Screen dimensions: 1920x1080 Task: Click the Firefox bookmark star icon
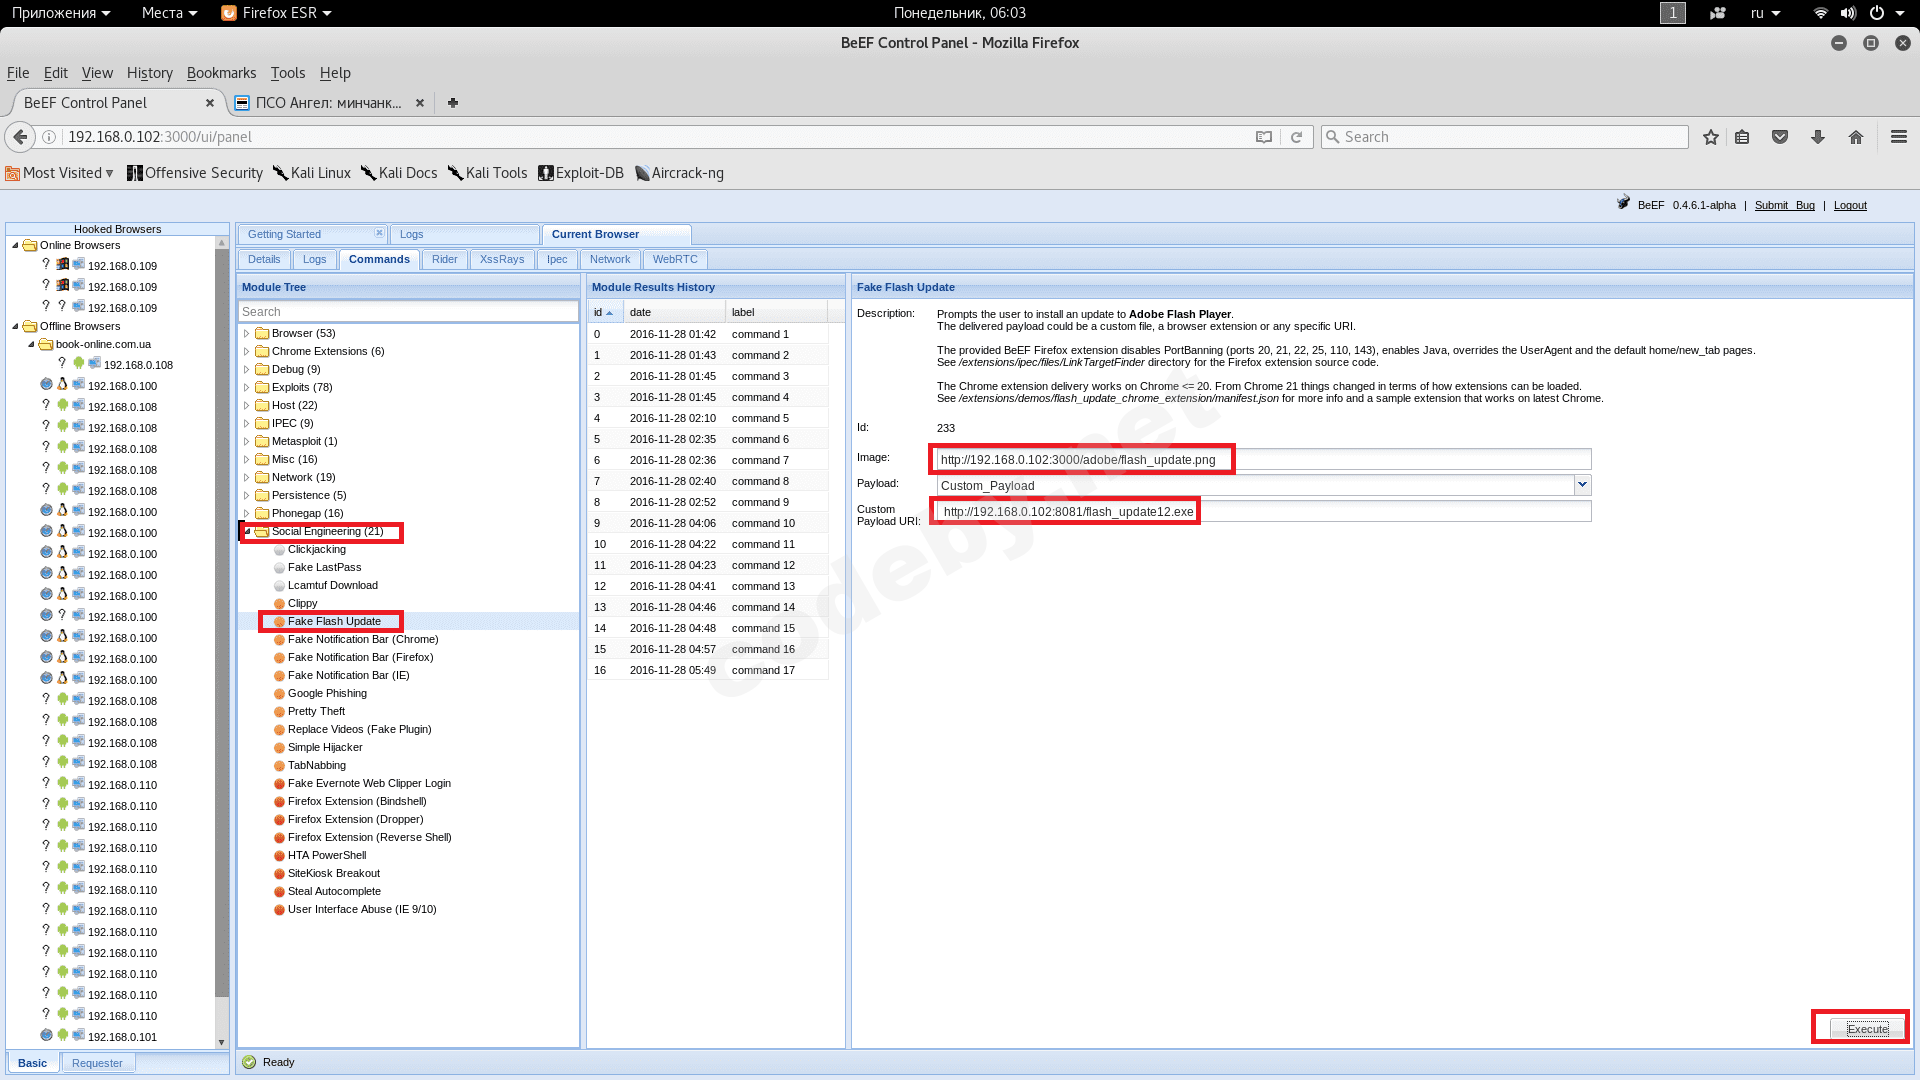coord(1711,137)
